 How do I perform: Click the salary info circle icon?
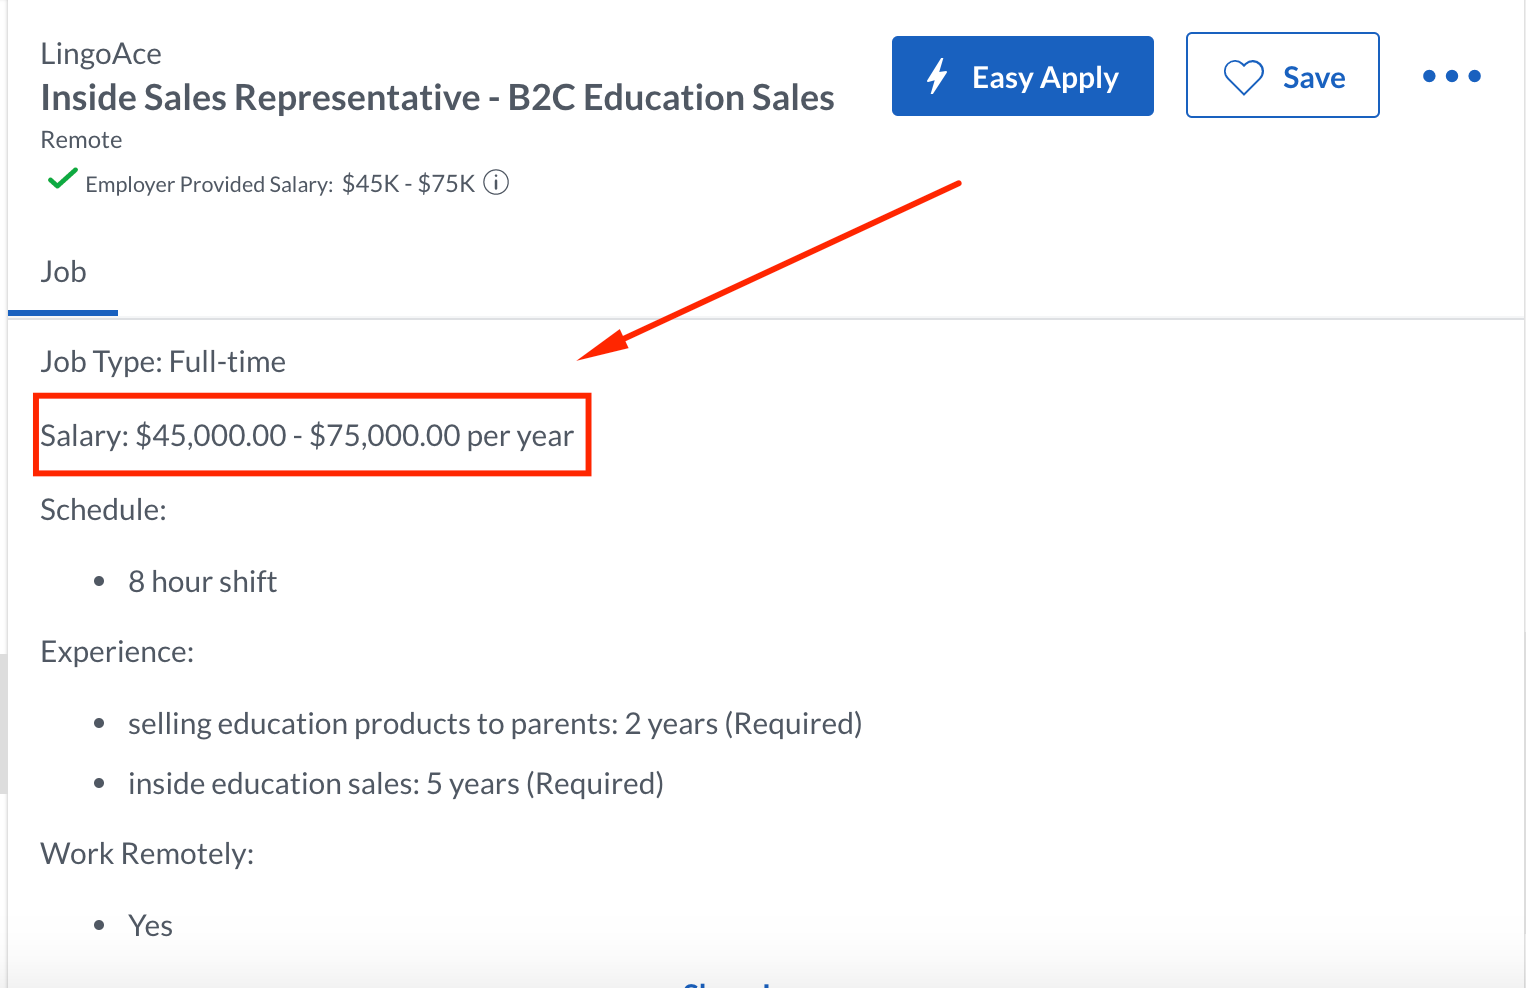tap(496, 183)
